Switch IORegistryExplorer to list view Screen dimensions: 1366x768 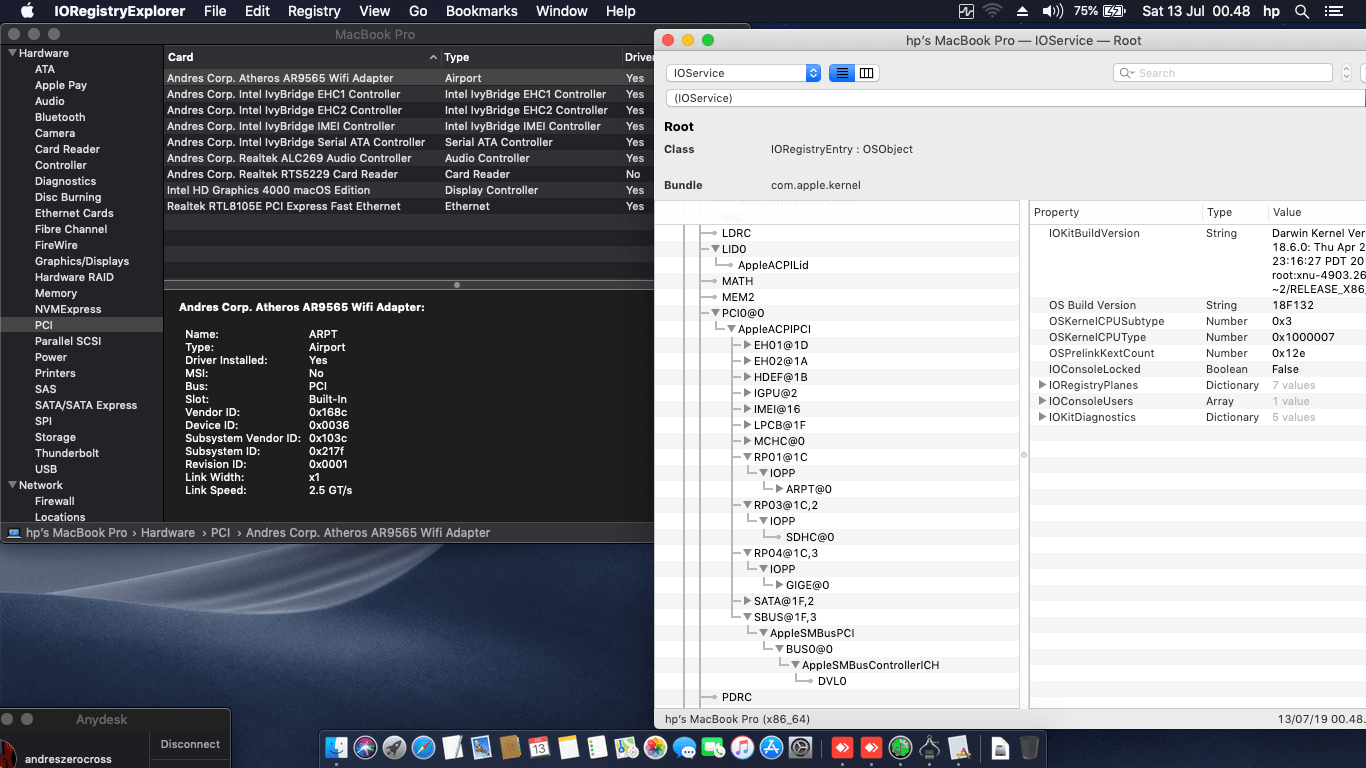[x=842, y=73]
